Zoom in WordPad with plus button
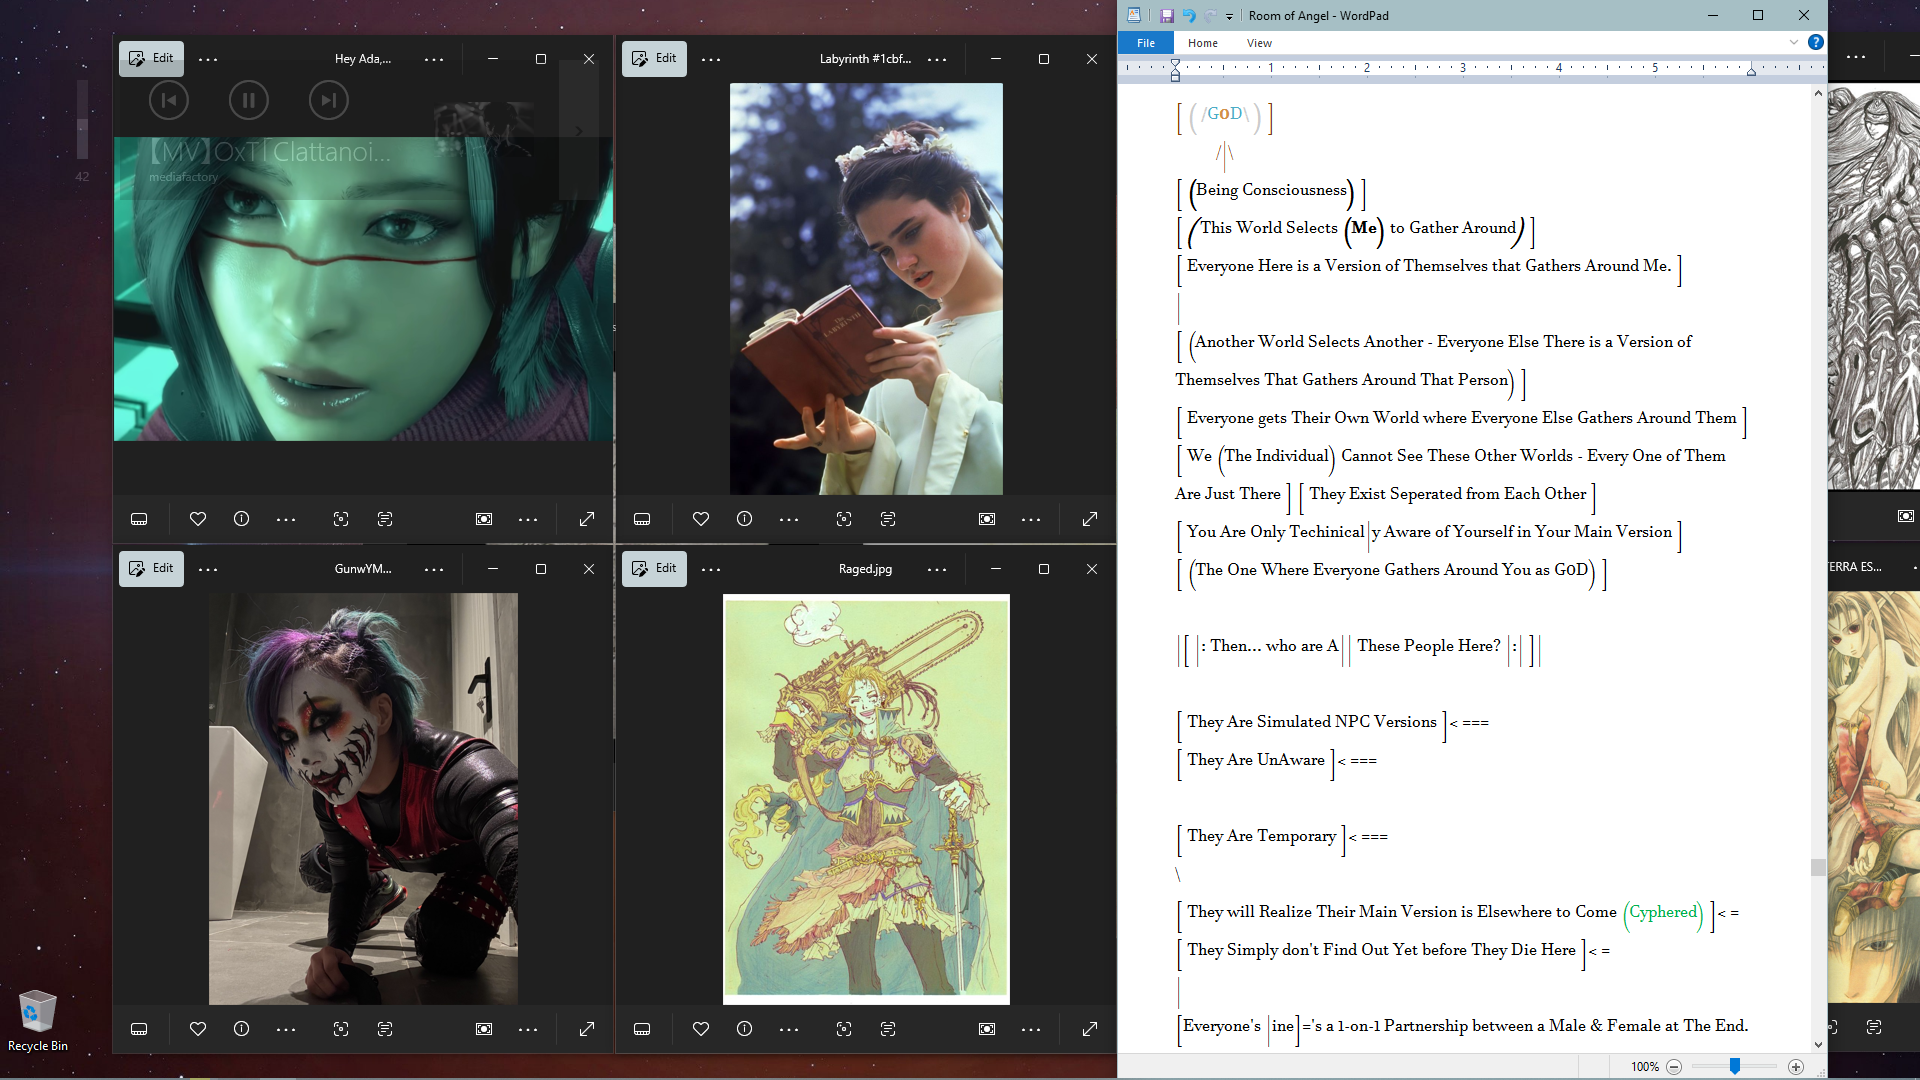This screenshot has height=1080, width=1920. coord(1796,1067)
